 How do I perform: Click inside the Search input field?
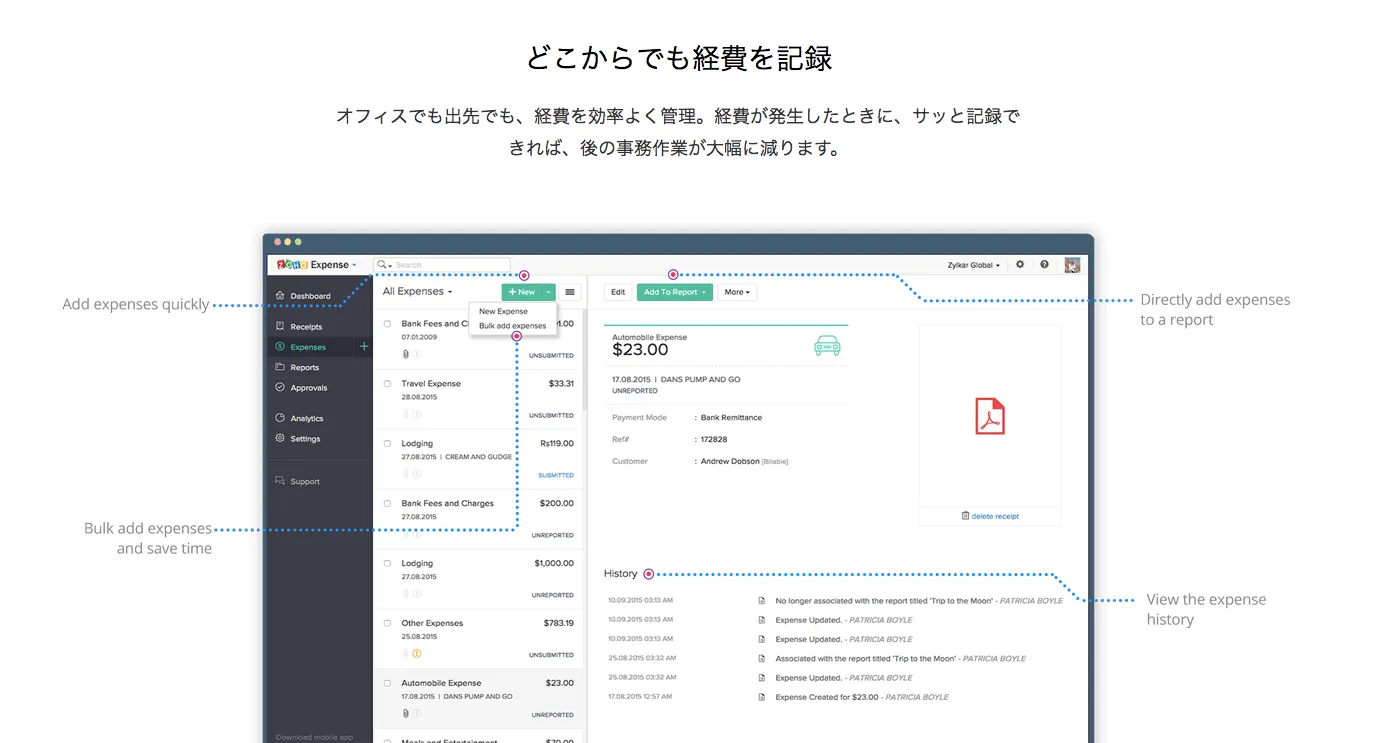pyautogui.click(x=441, y=265)
